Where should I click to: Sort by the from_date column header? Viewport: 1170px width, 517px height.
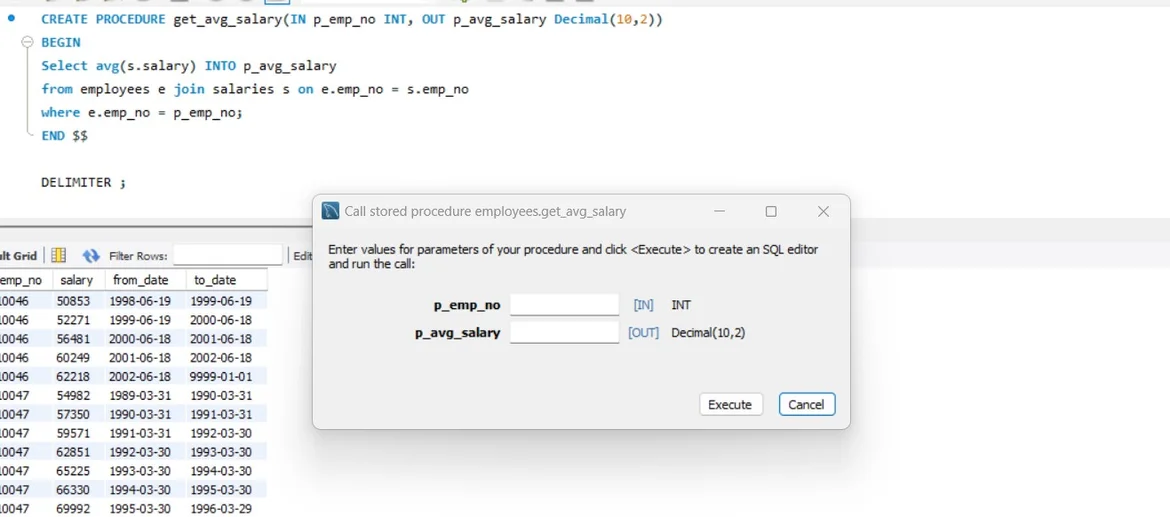coord(141,281)
